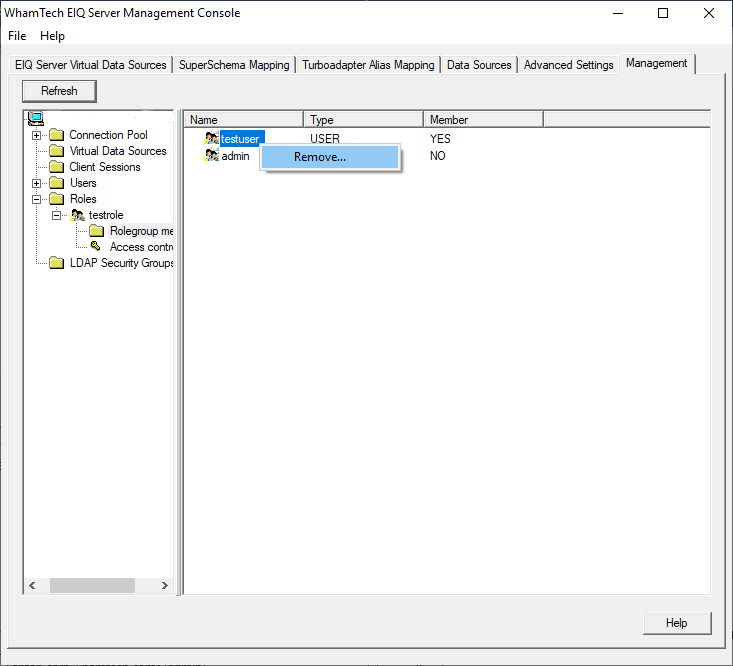733x666 pixels.
Task: Click the admin user icon
Action: (211, 156)
